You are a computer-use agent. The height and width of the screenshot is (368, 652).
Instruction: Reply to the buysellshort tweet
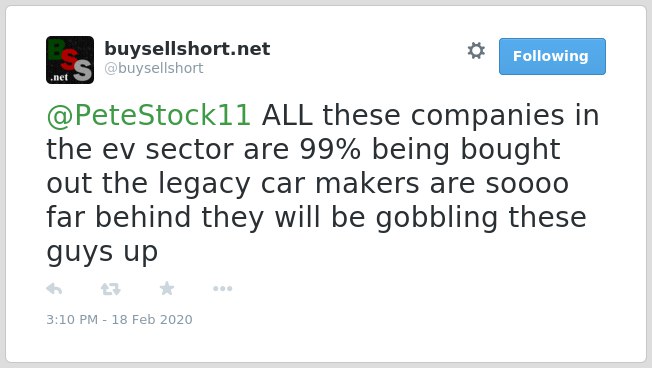click(54, 288)
